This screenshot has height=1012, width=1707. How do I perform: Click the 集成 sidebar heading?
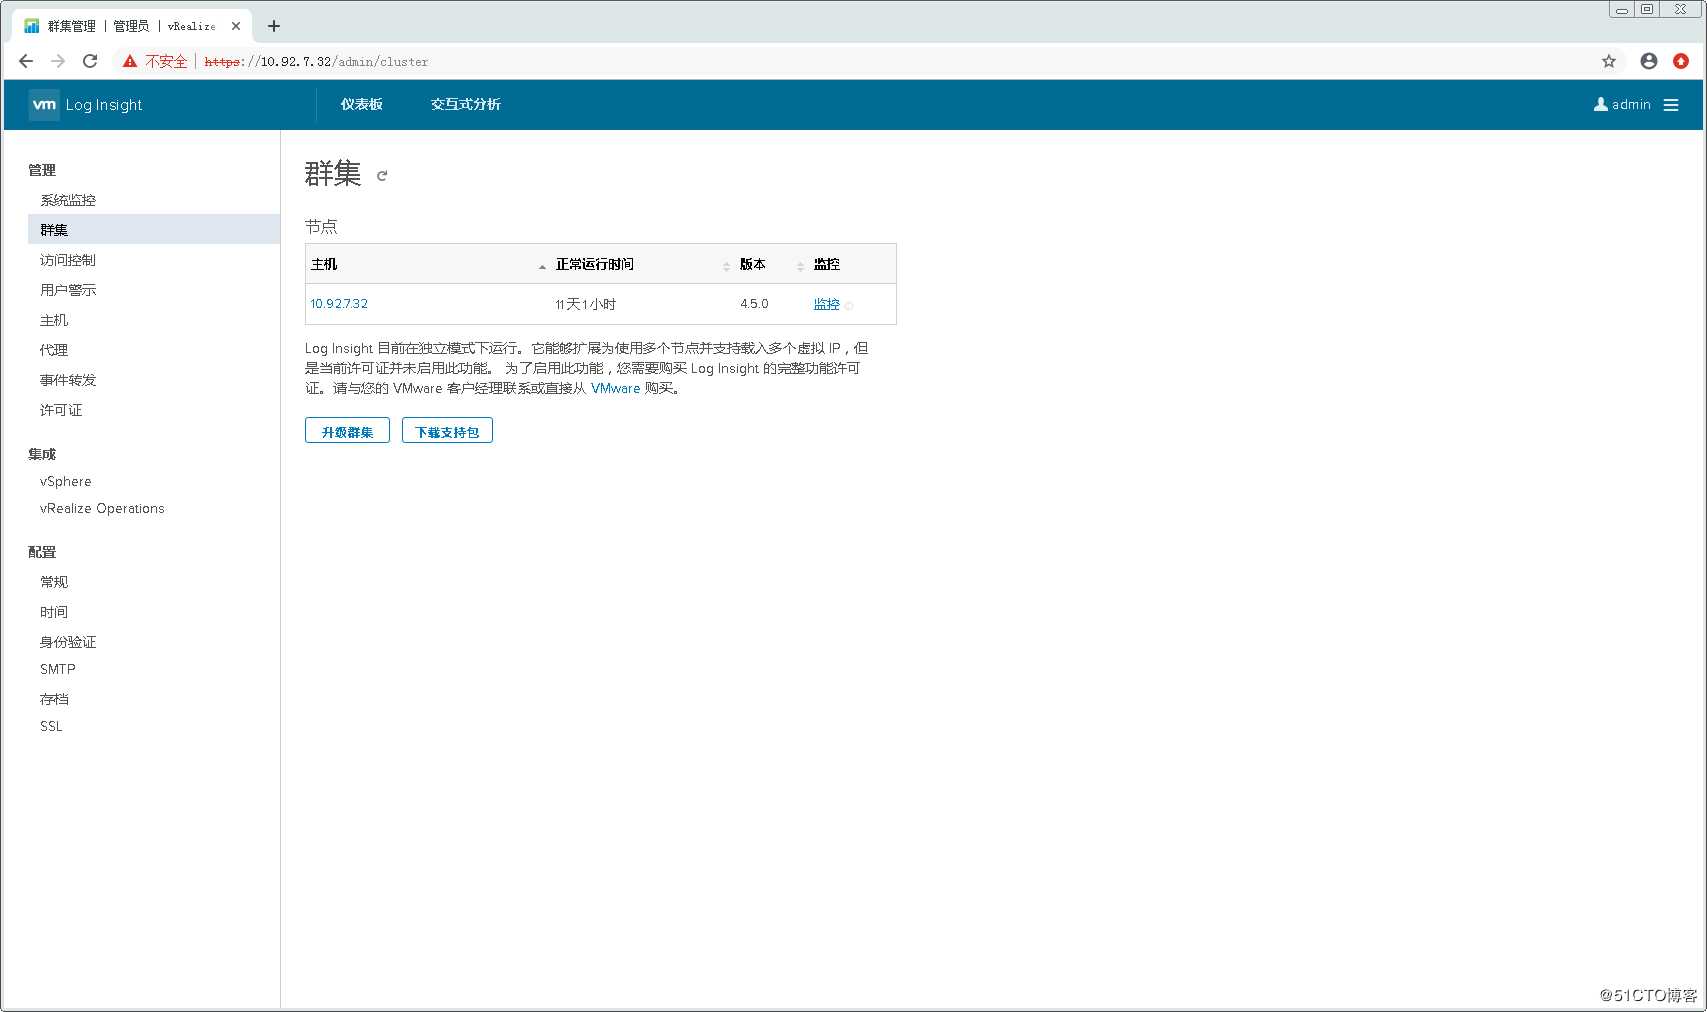[x=42, y=454]
